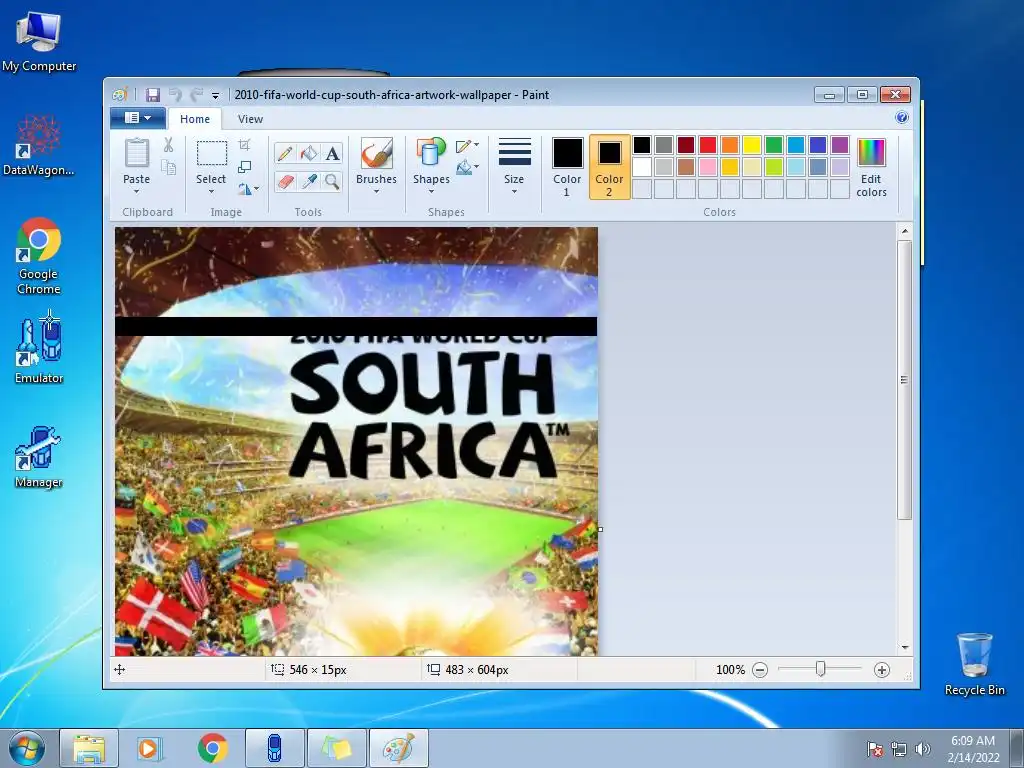Activate Color 2 background selector
Viewport: 1024px width, 768px height.
point(609,167)
